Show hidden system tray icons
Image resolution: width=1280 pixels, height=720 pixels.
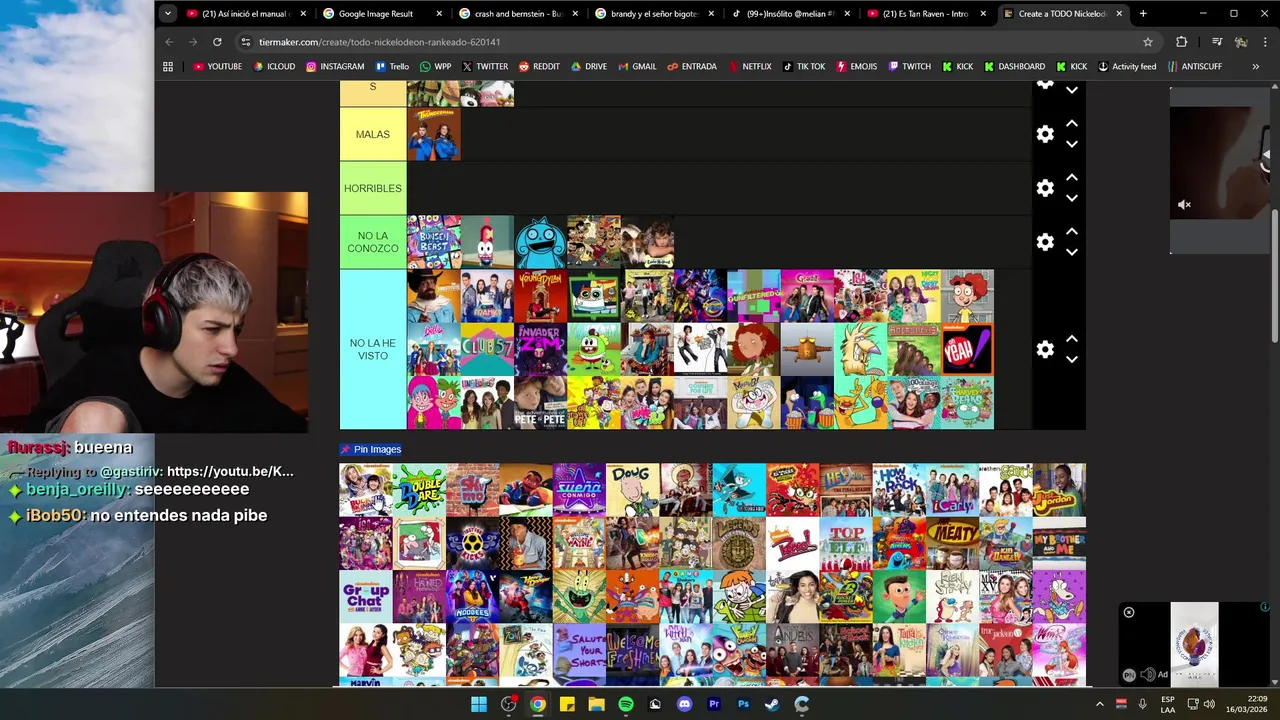click(1100, 704)
